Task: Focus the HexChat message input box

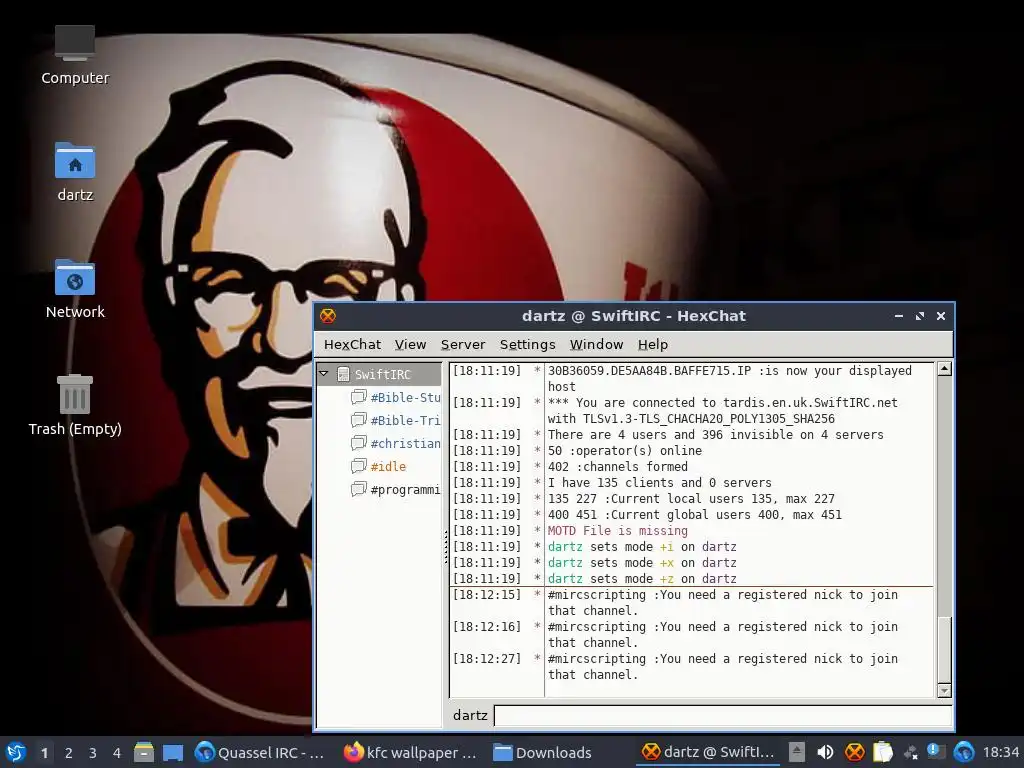Action: pyautogui.click(x=723, y=716)
